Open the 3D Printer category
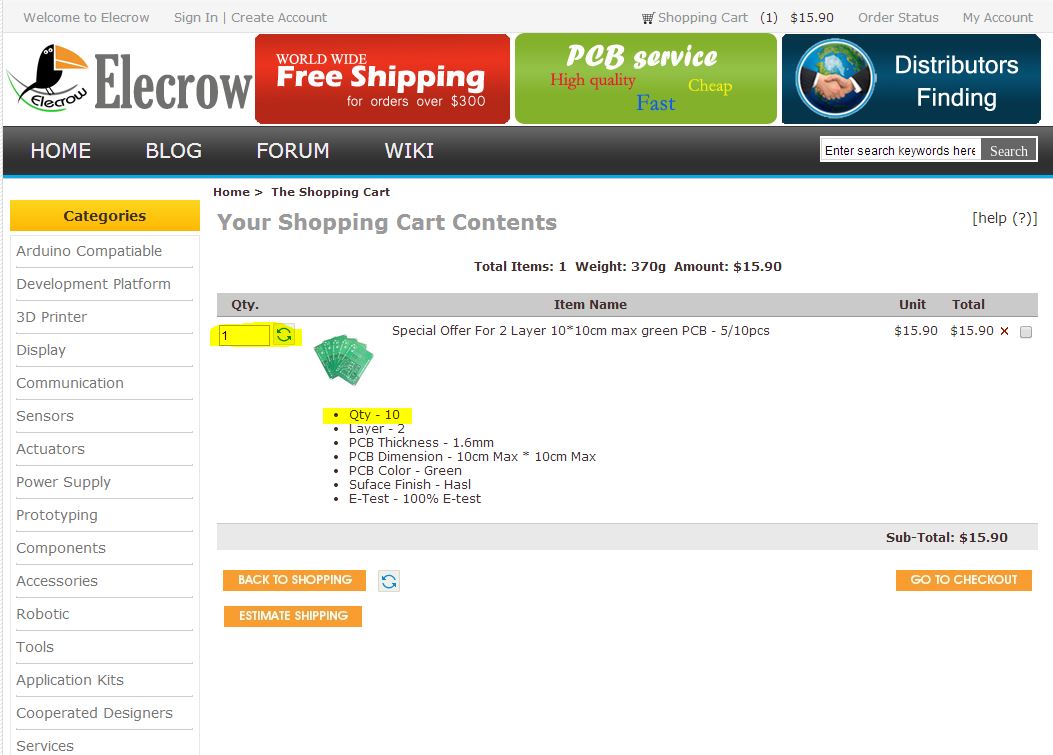The image size is (1053, 755). point(52,317)
